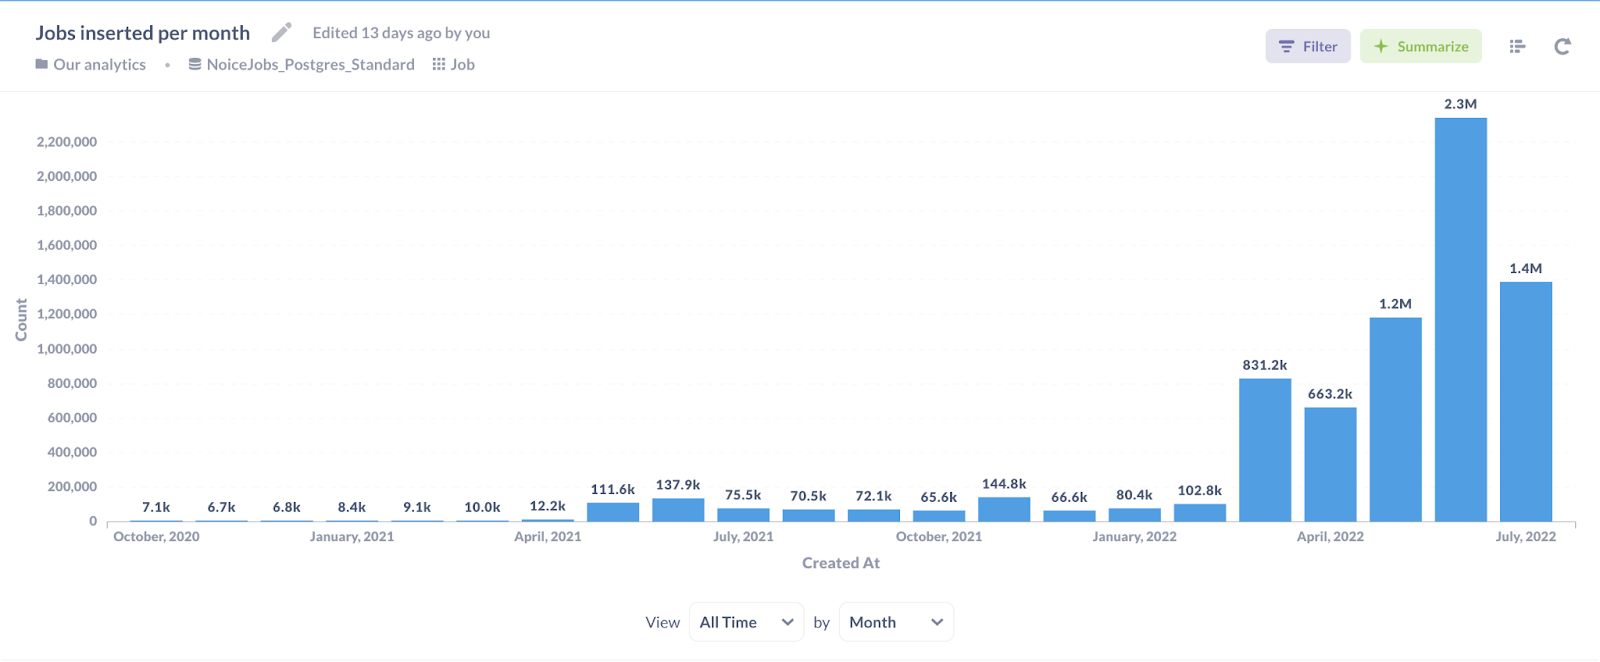Open the Our analytics collection link
The image size is (1600, 662).
tap(99, 64)
